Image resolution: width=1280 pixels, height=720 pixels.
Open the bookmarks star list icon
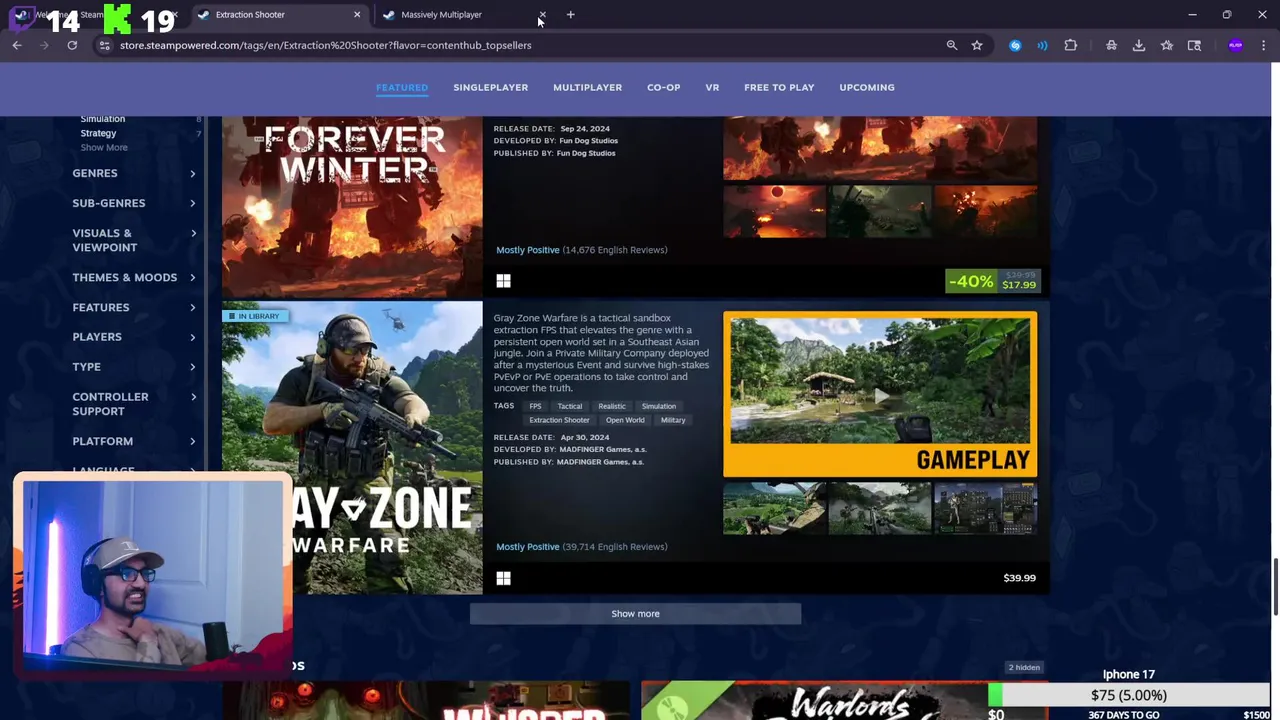tap(1167, 45)
